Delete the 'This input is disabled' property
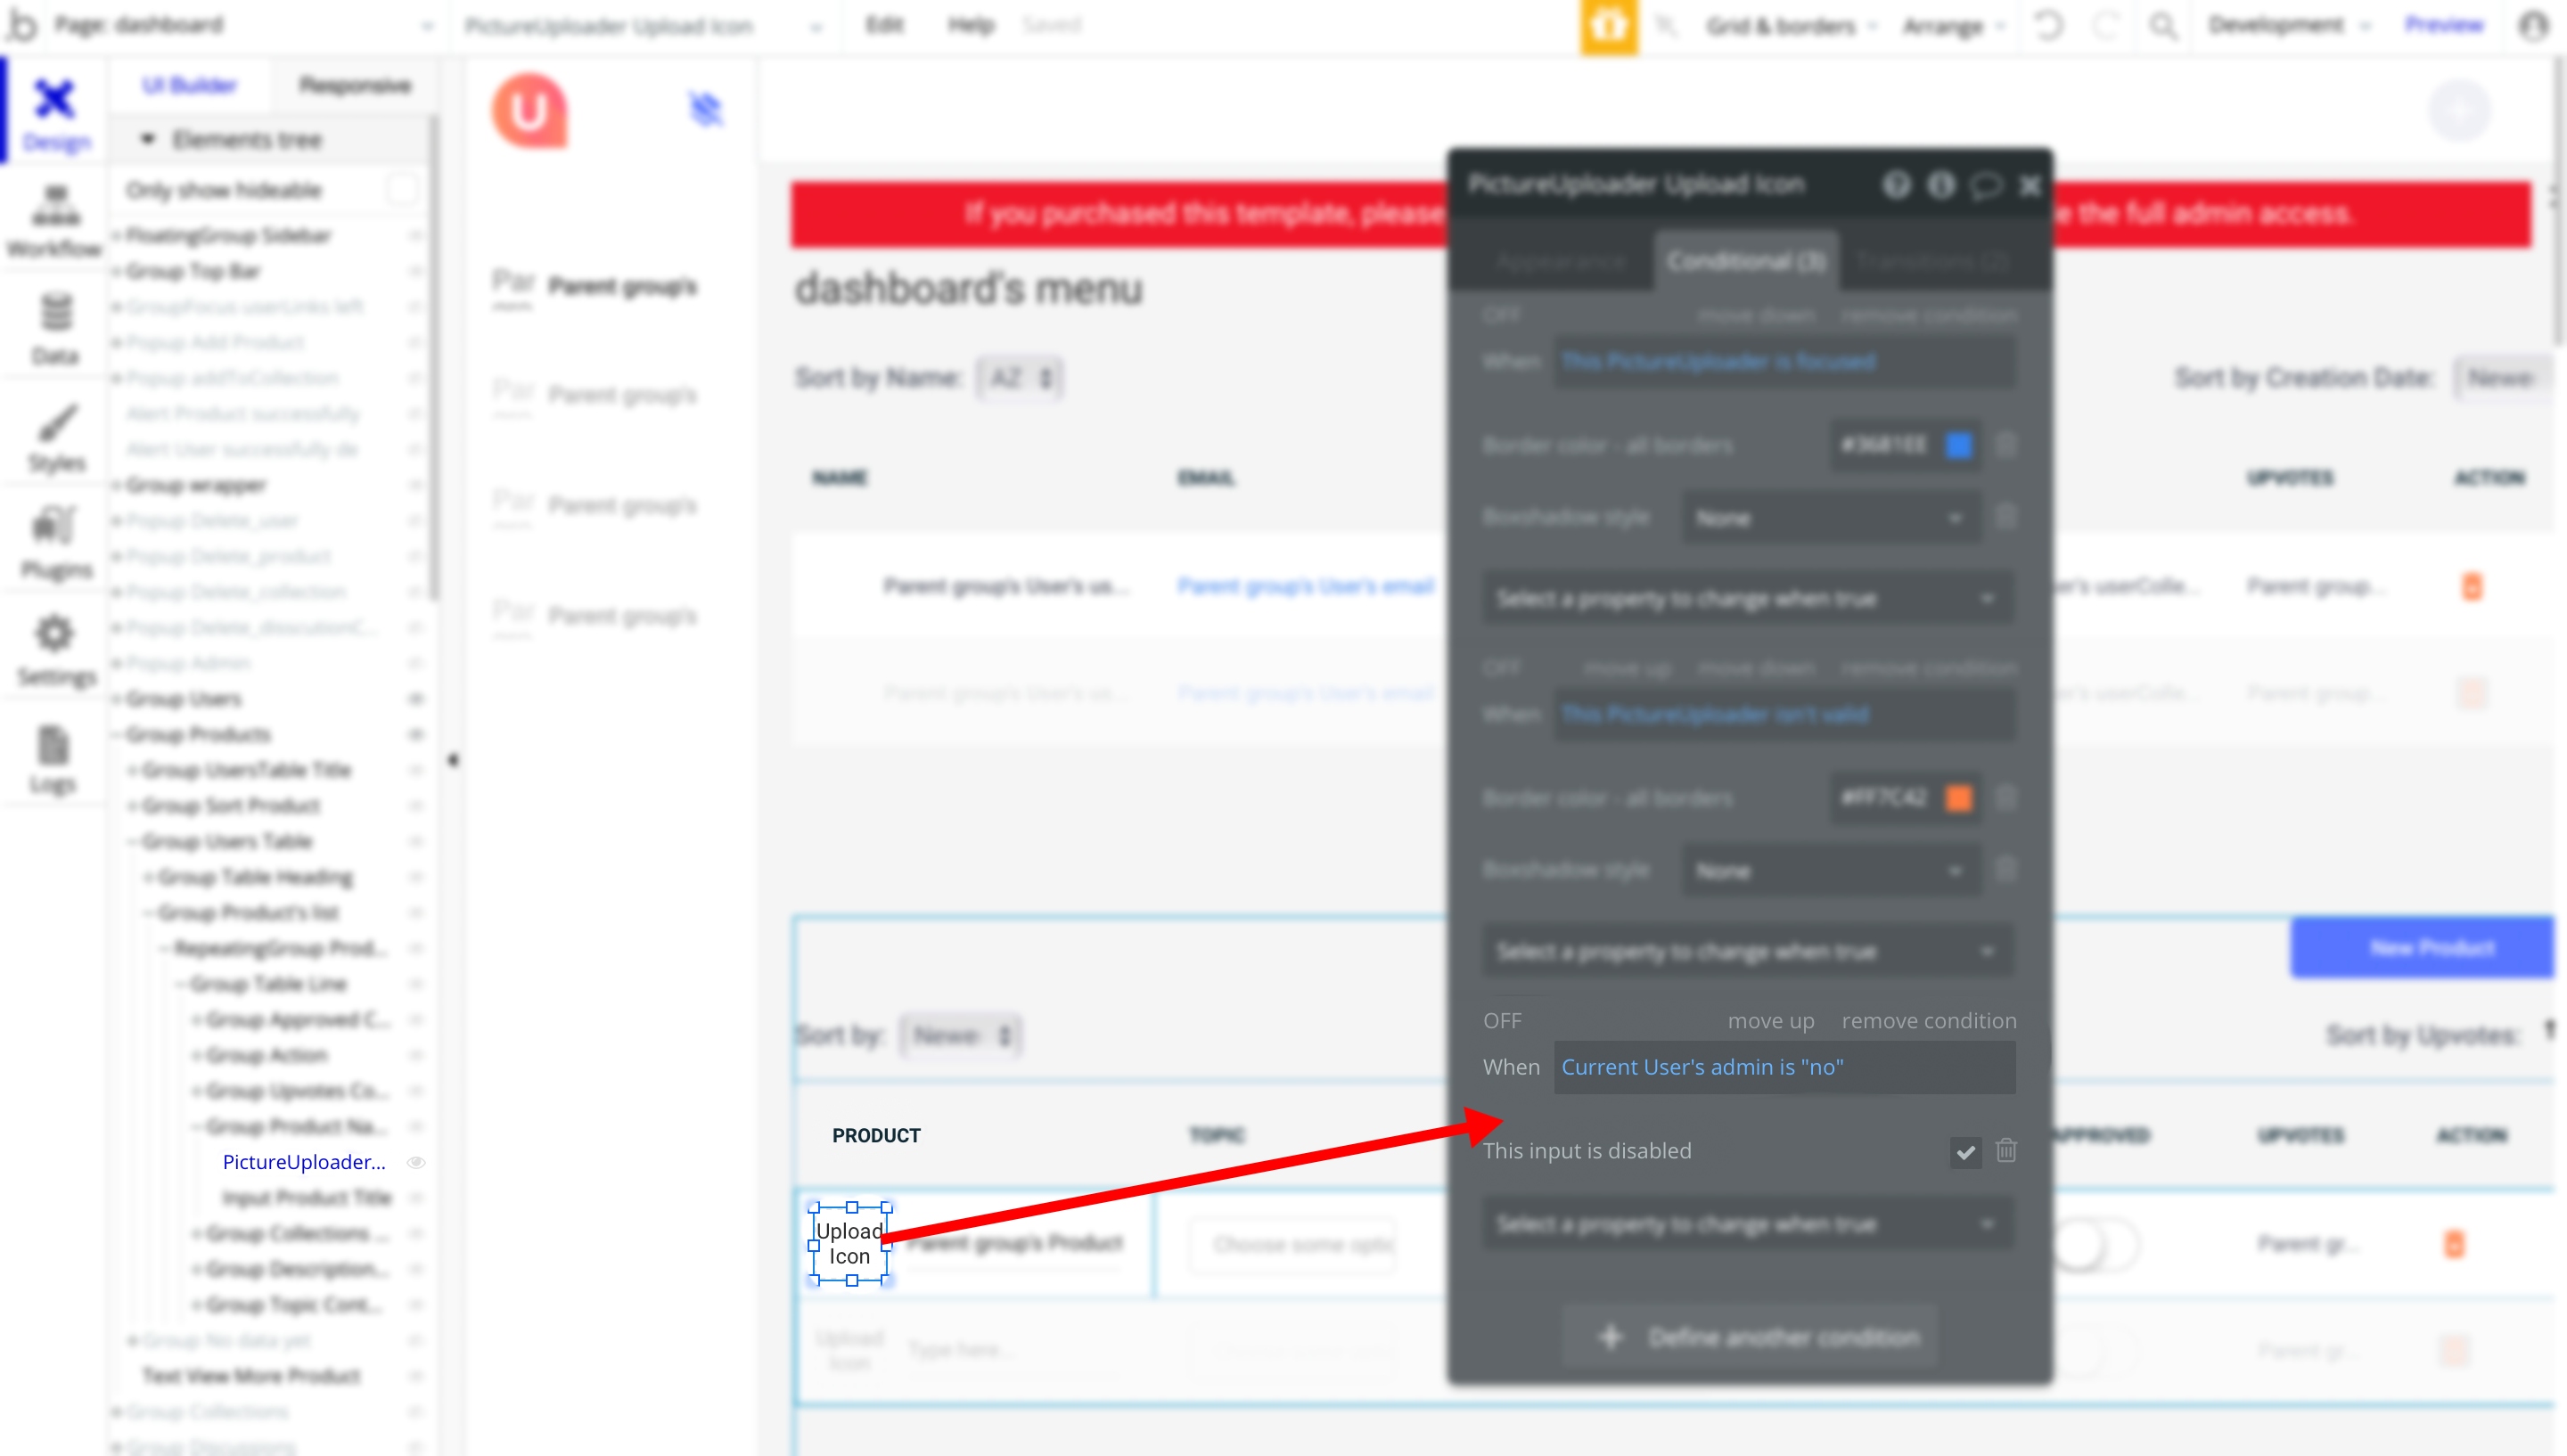 pos(2005,1150)
